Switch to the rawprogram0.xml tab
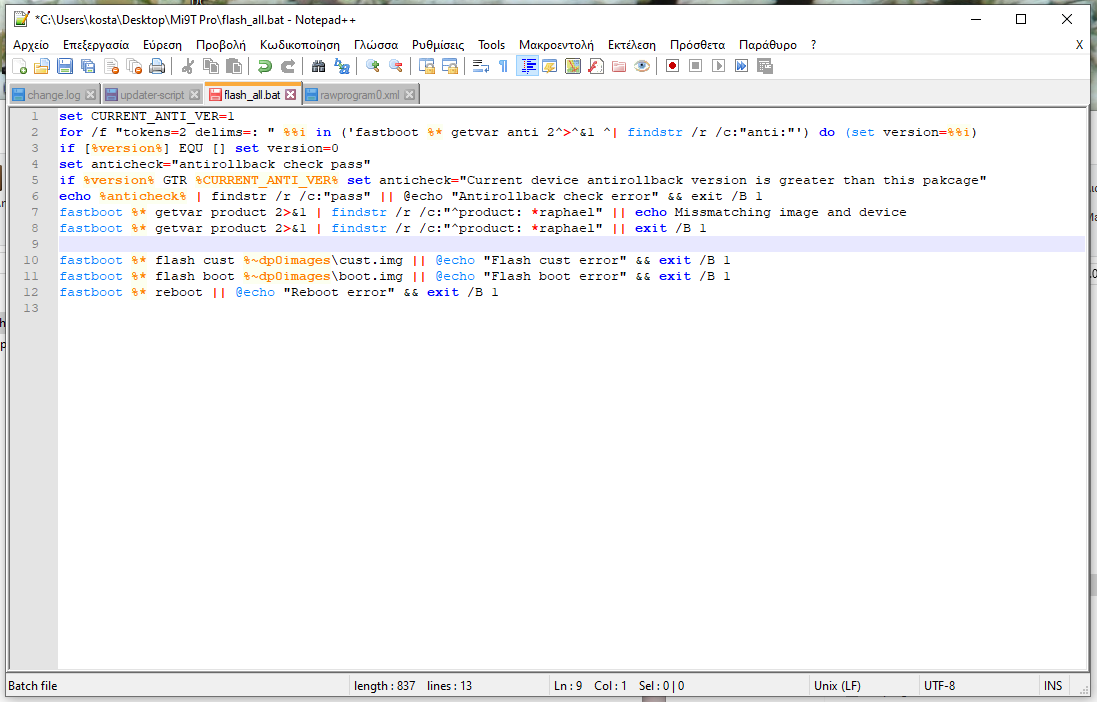Viewport: 1097px width, 702px height. (360, 95)
